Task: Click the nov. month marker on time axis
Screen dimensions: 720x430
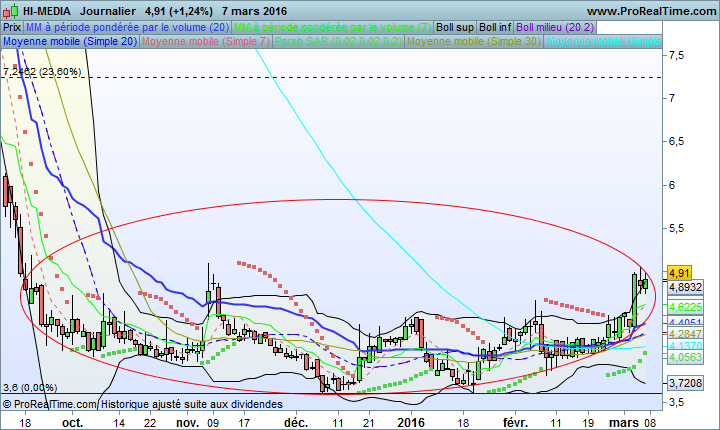Action: pos(188,422)
